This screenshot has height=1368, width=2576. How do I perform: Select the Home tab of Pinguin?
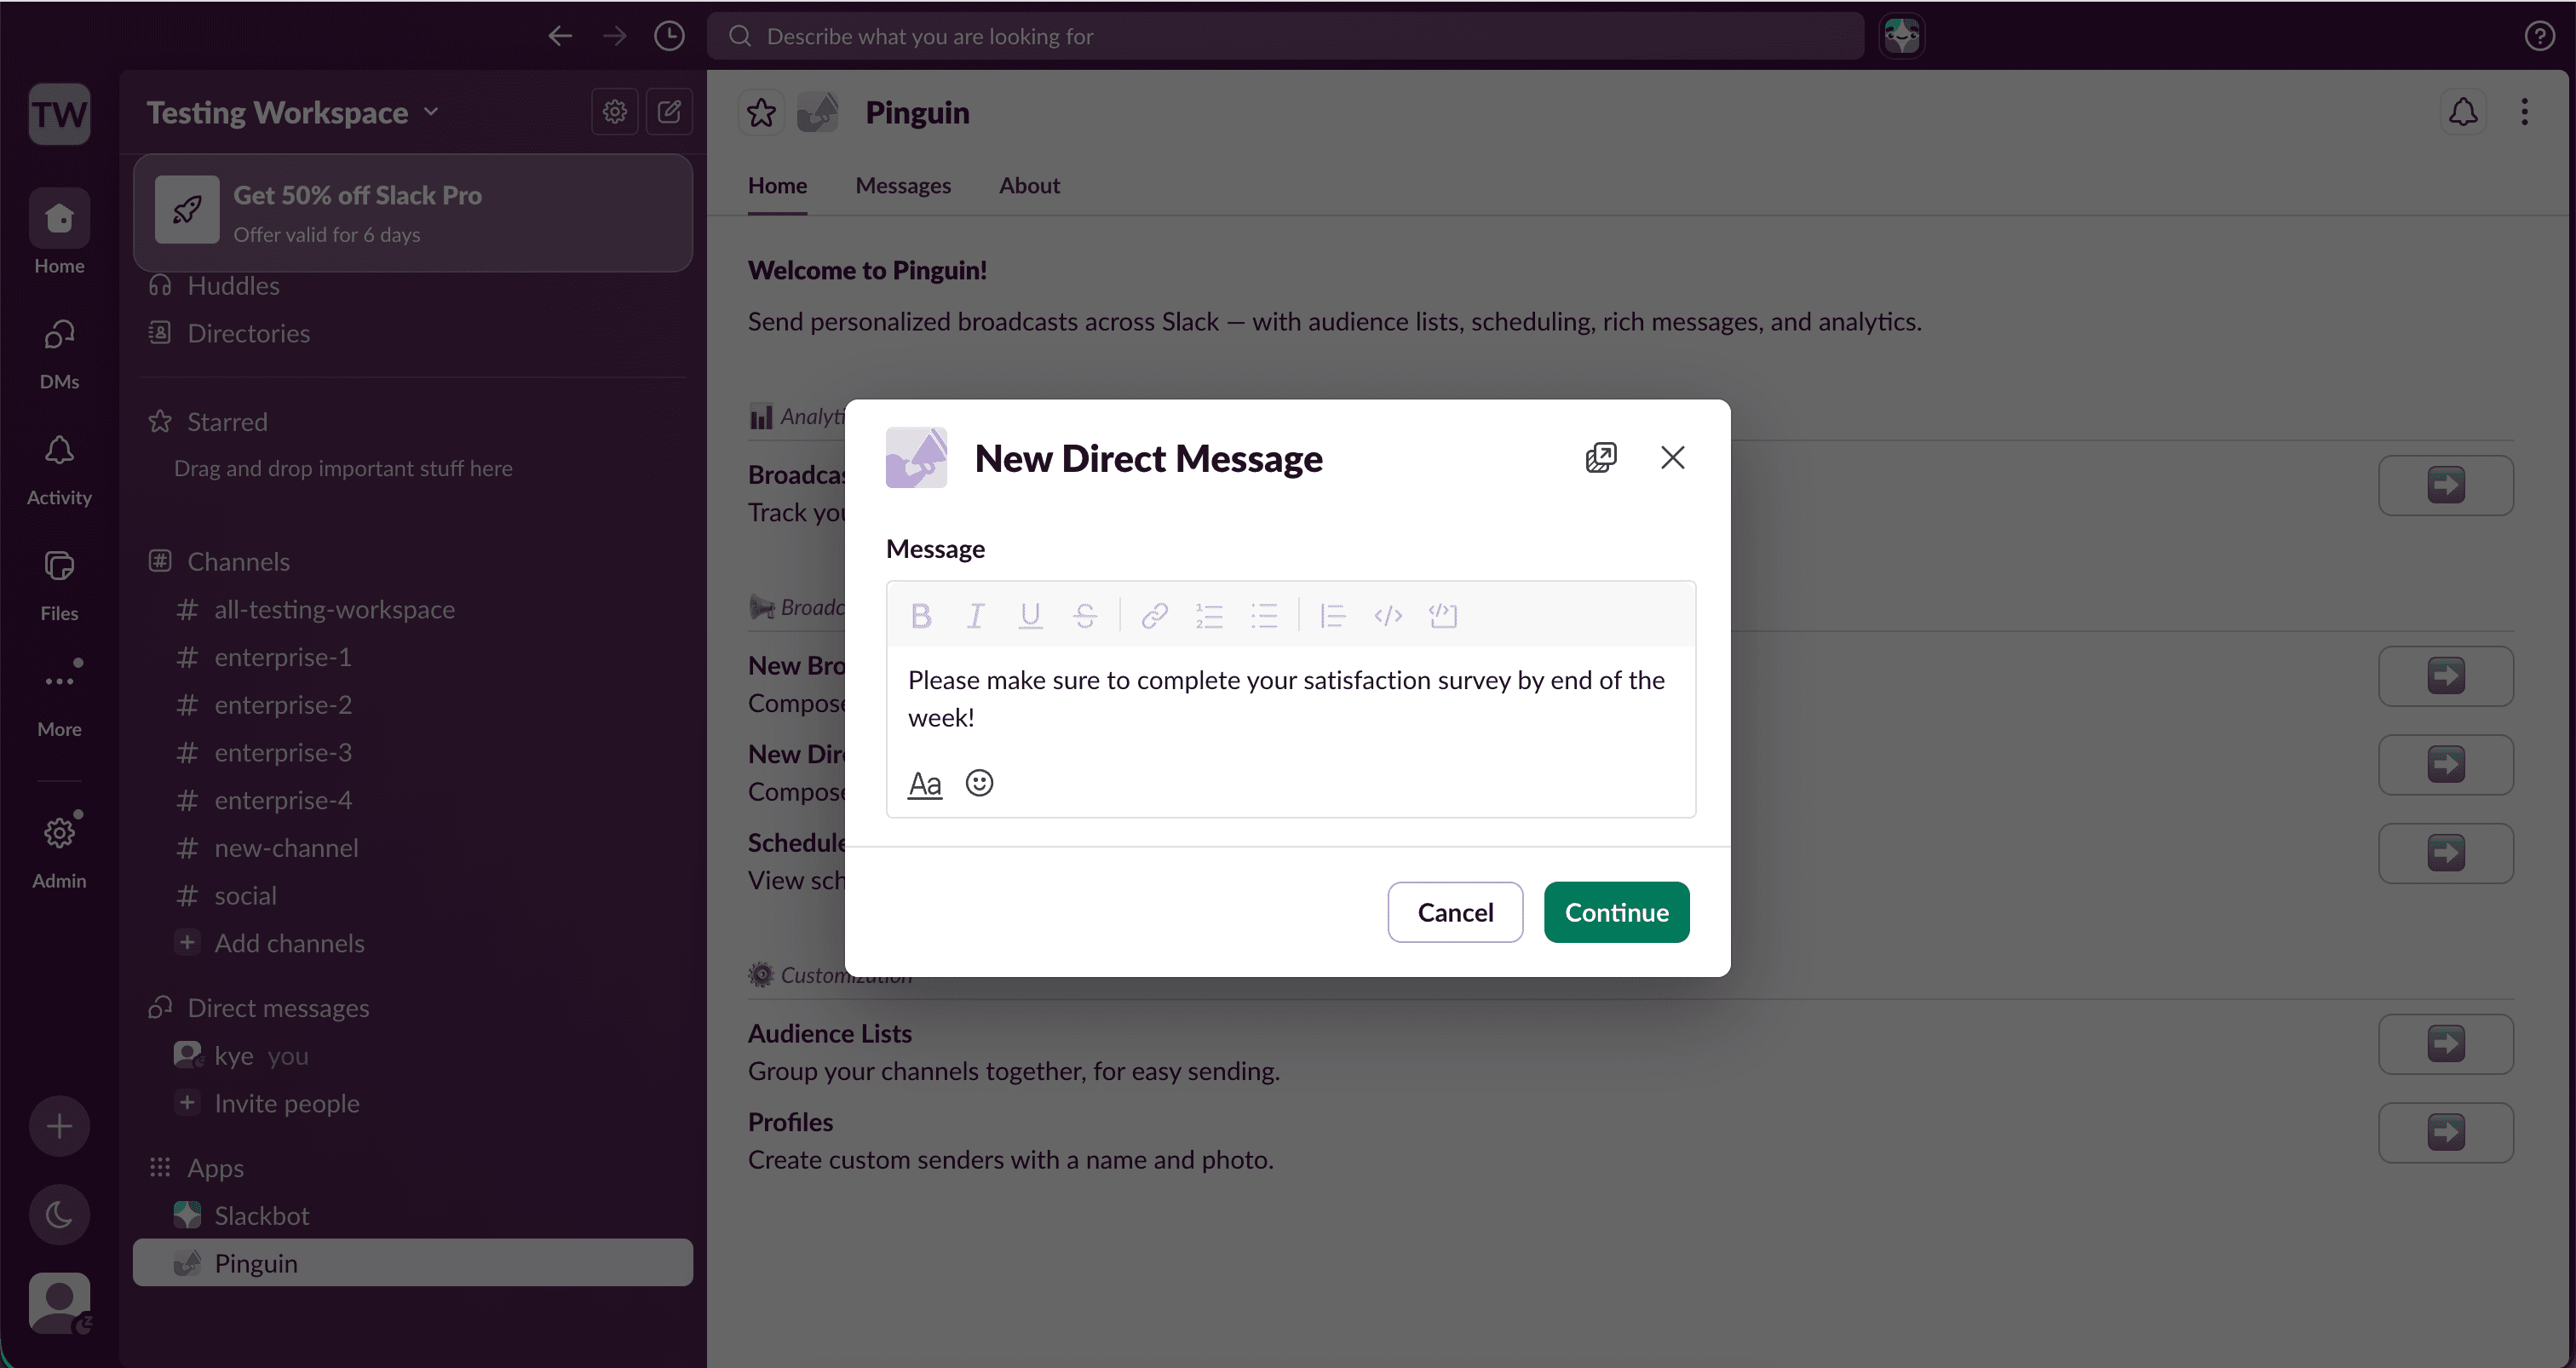(777, 186)
